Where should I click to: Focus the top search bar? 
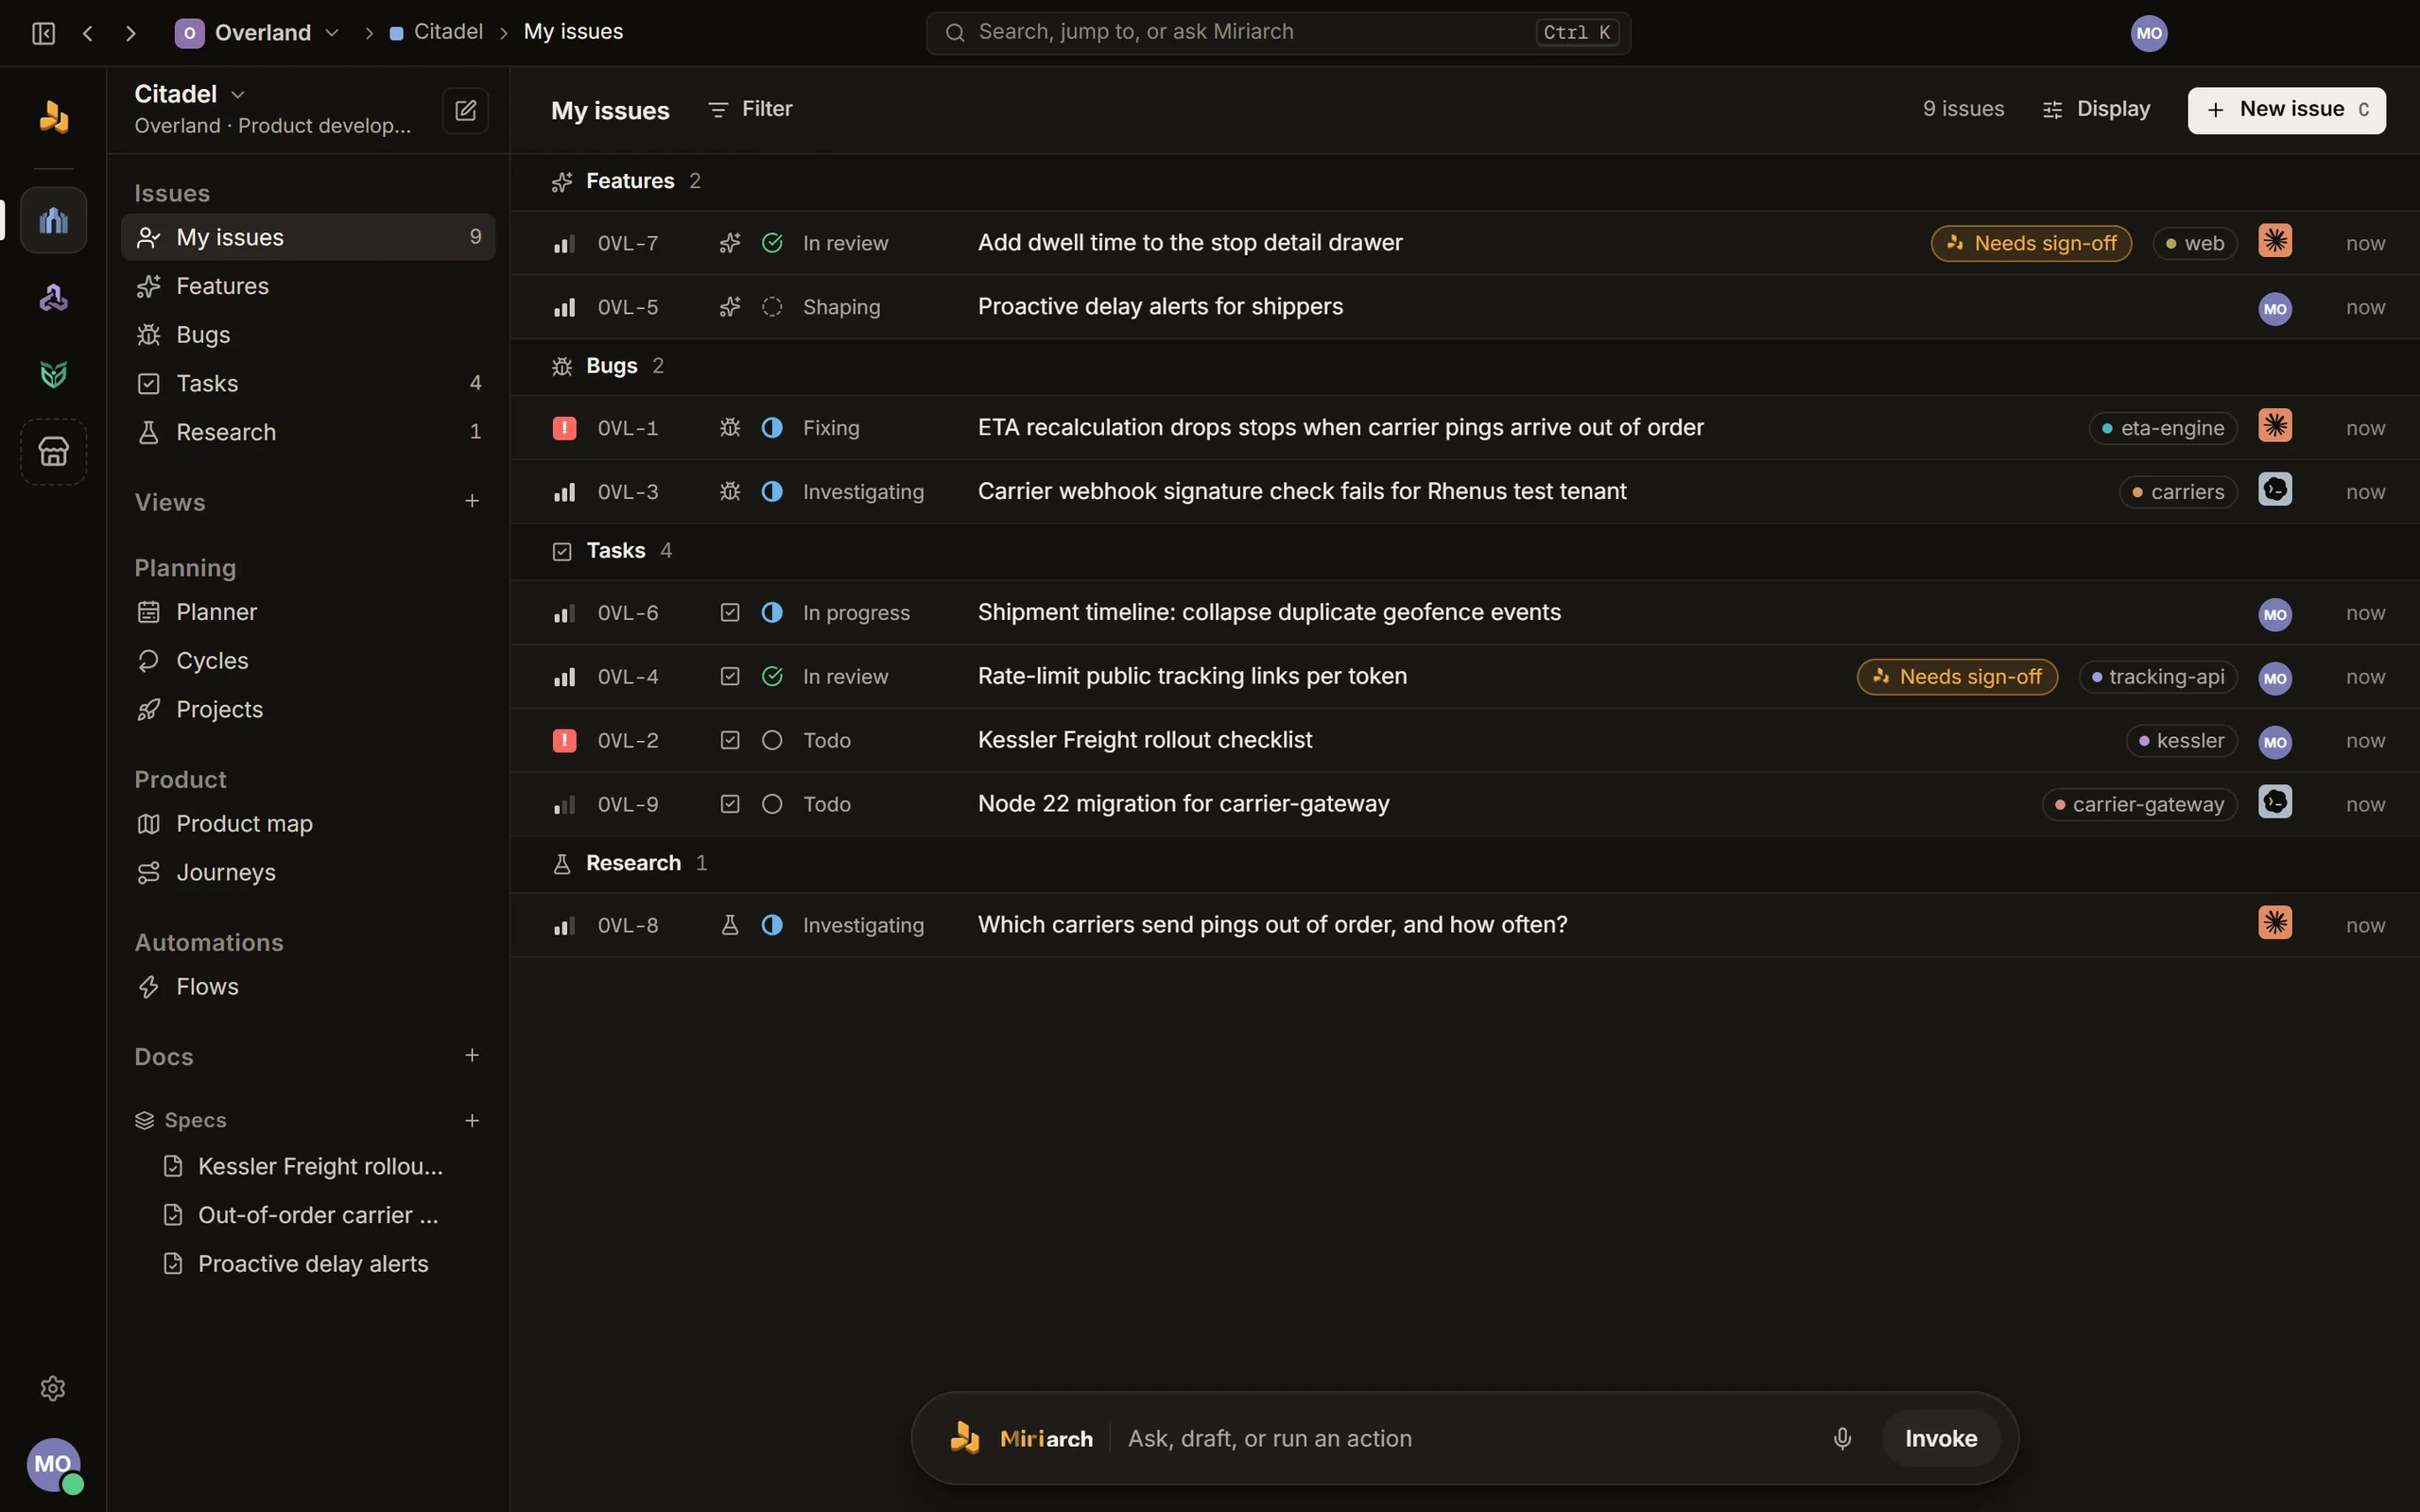point(1278,33)
